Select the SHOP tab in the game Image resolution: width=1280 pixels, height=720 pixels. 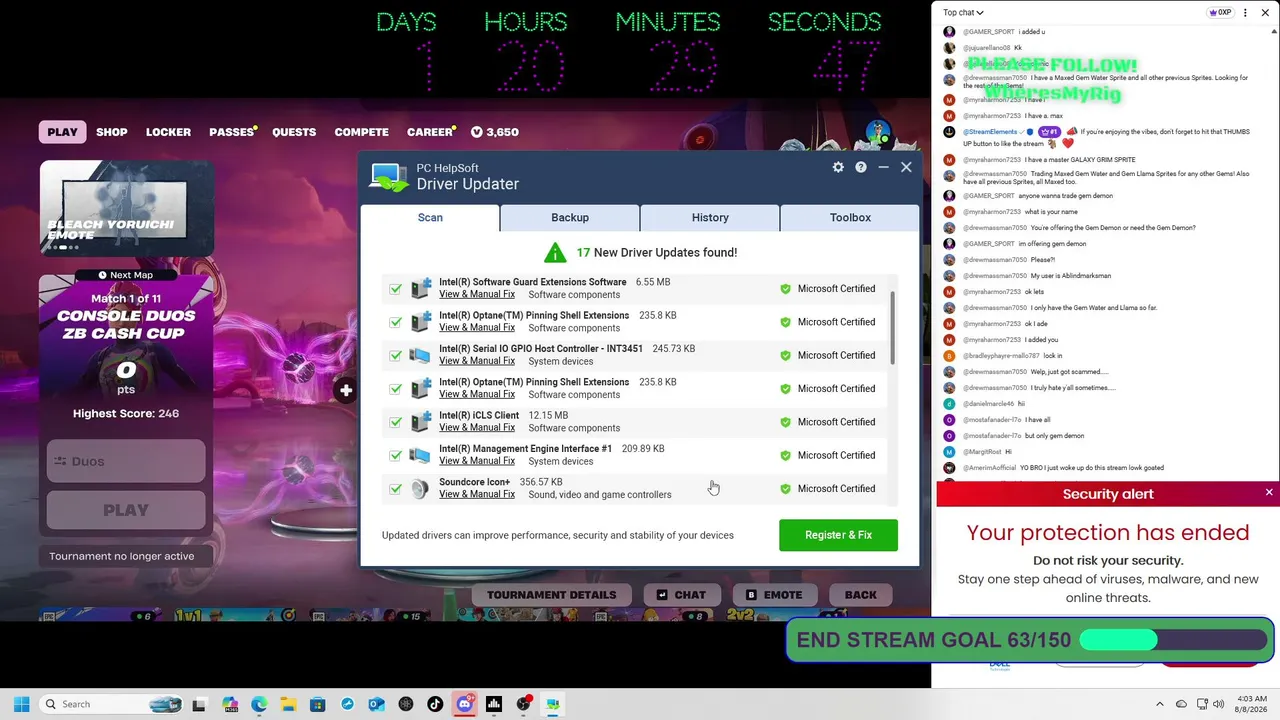[112, 132]
